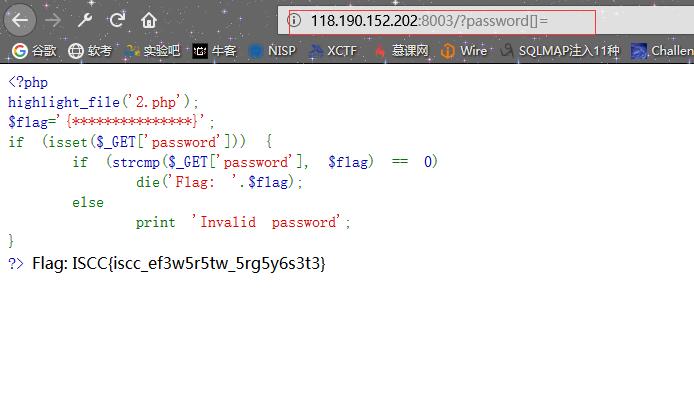
Task: Click the site info circle icon
Action: (x=294, y=20)
